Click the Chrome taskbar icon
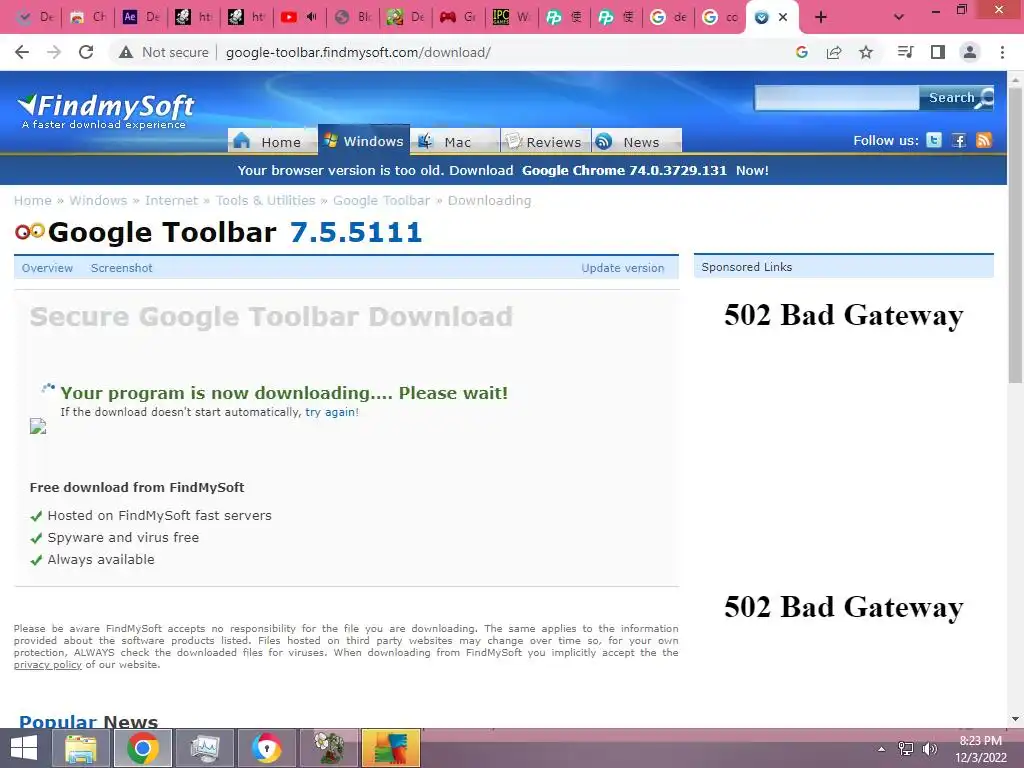The image size is (1024, 768). point(143,748)
